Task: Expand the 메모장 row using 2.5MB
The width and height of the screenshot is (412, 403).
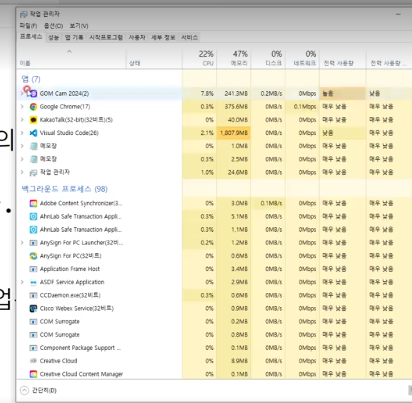Action: point(22,159)
